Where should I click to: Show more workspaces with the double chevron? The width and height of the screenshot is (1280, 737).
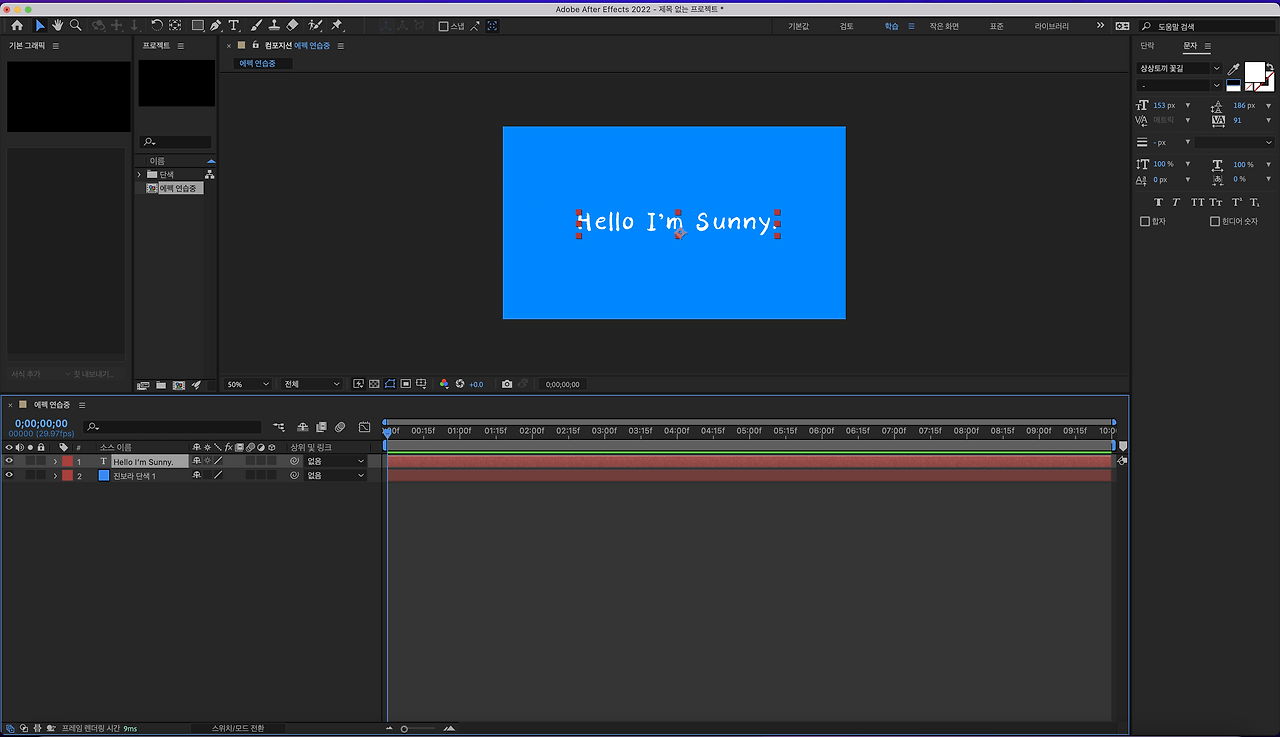tap(1101, 26)
